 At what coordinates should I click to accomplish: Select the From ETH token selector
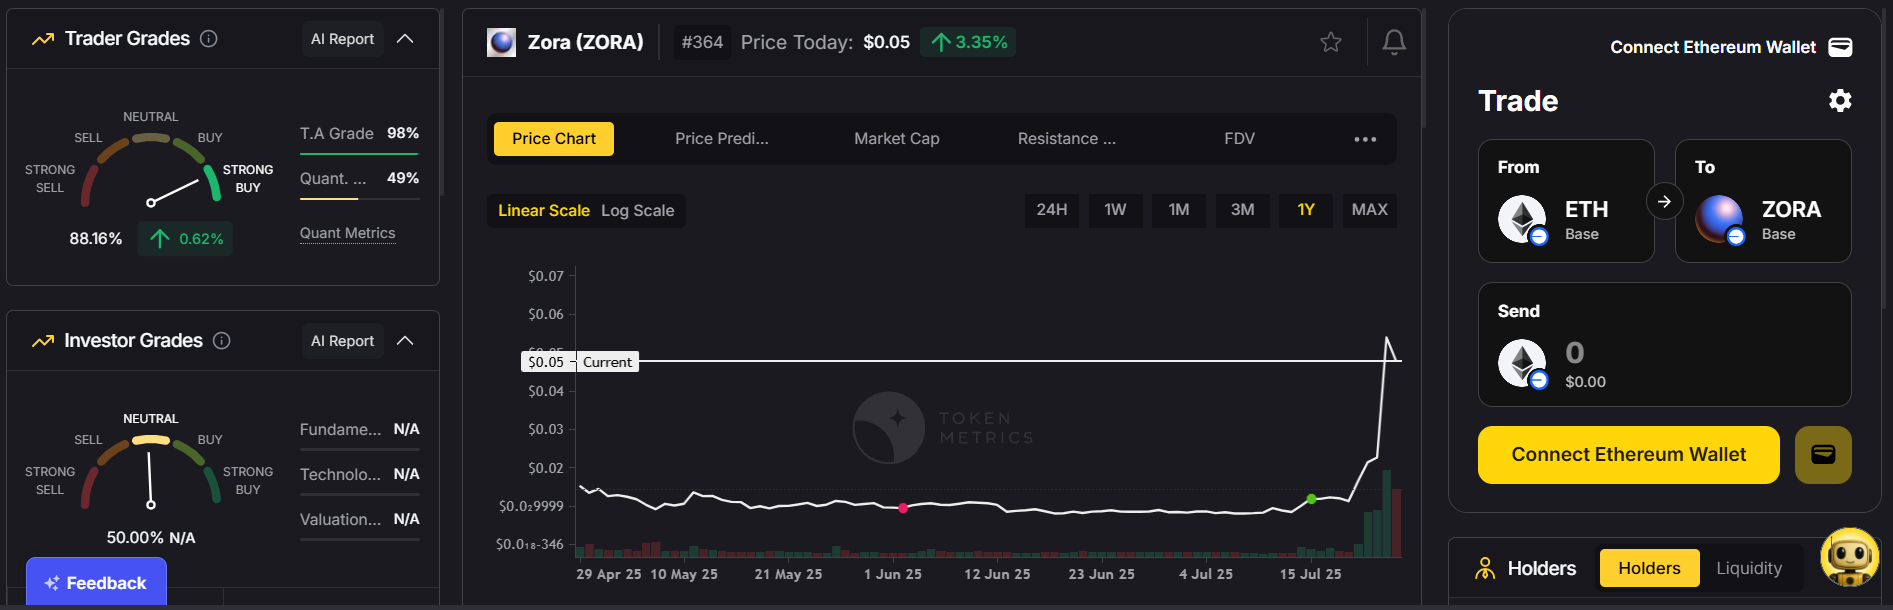coord(1566,201)
